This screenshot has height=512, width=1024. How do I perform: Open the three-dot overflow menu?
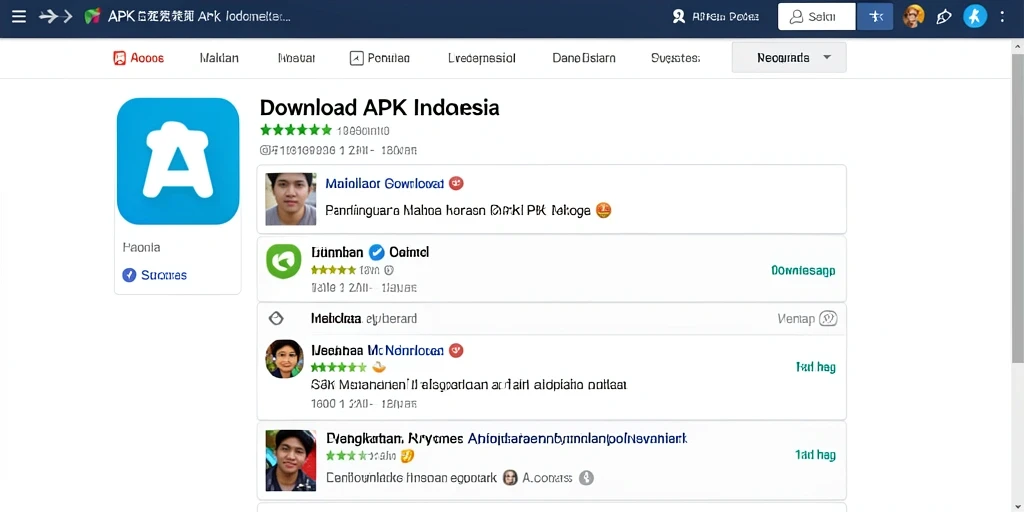pyautogui.click(x=1002, y=16)
